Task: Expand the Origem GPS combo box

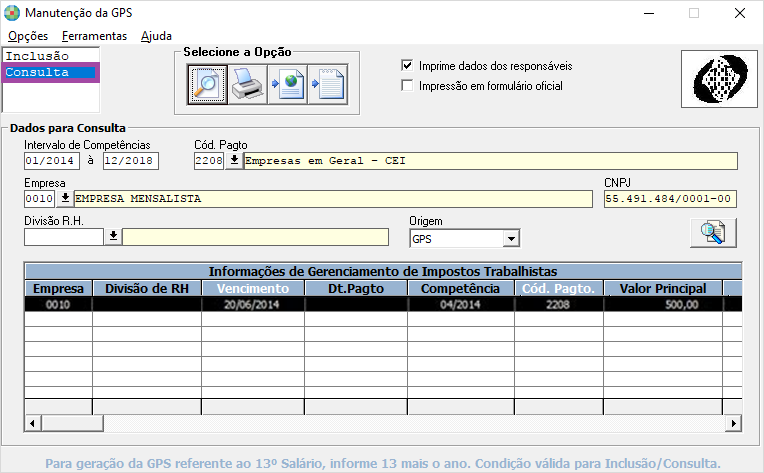Action: [511, 239]
